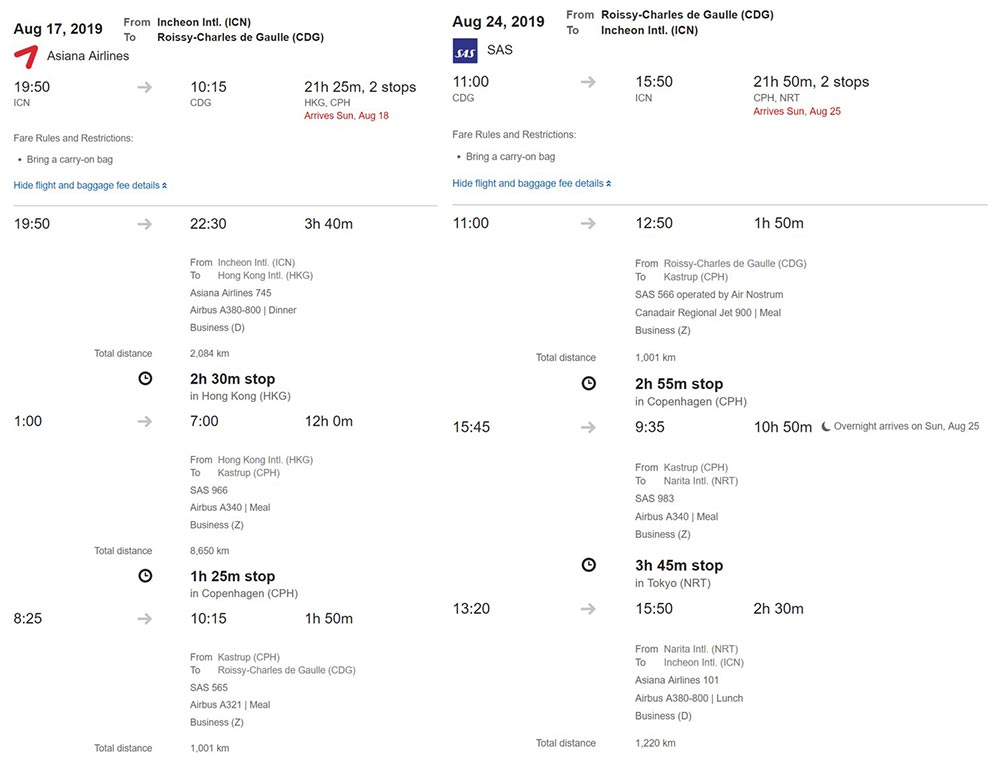1001x764 pixels.
Task: Click the SAS airline logo
Action: 465,50
